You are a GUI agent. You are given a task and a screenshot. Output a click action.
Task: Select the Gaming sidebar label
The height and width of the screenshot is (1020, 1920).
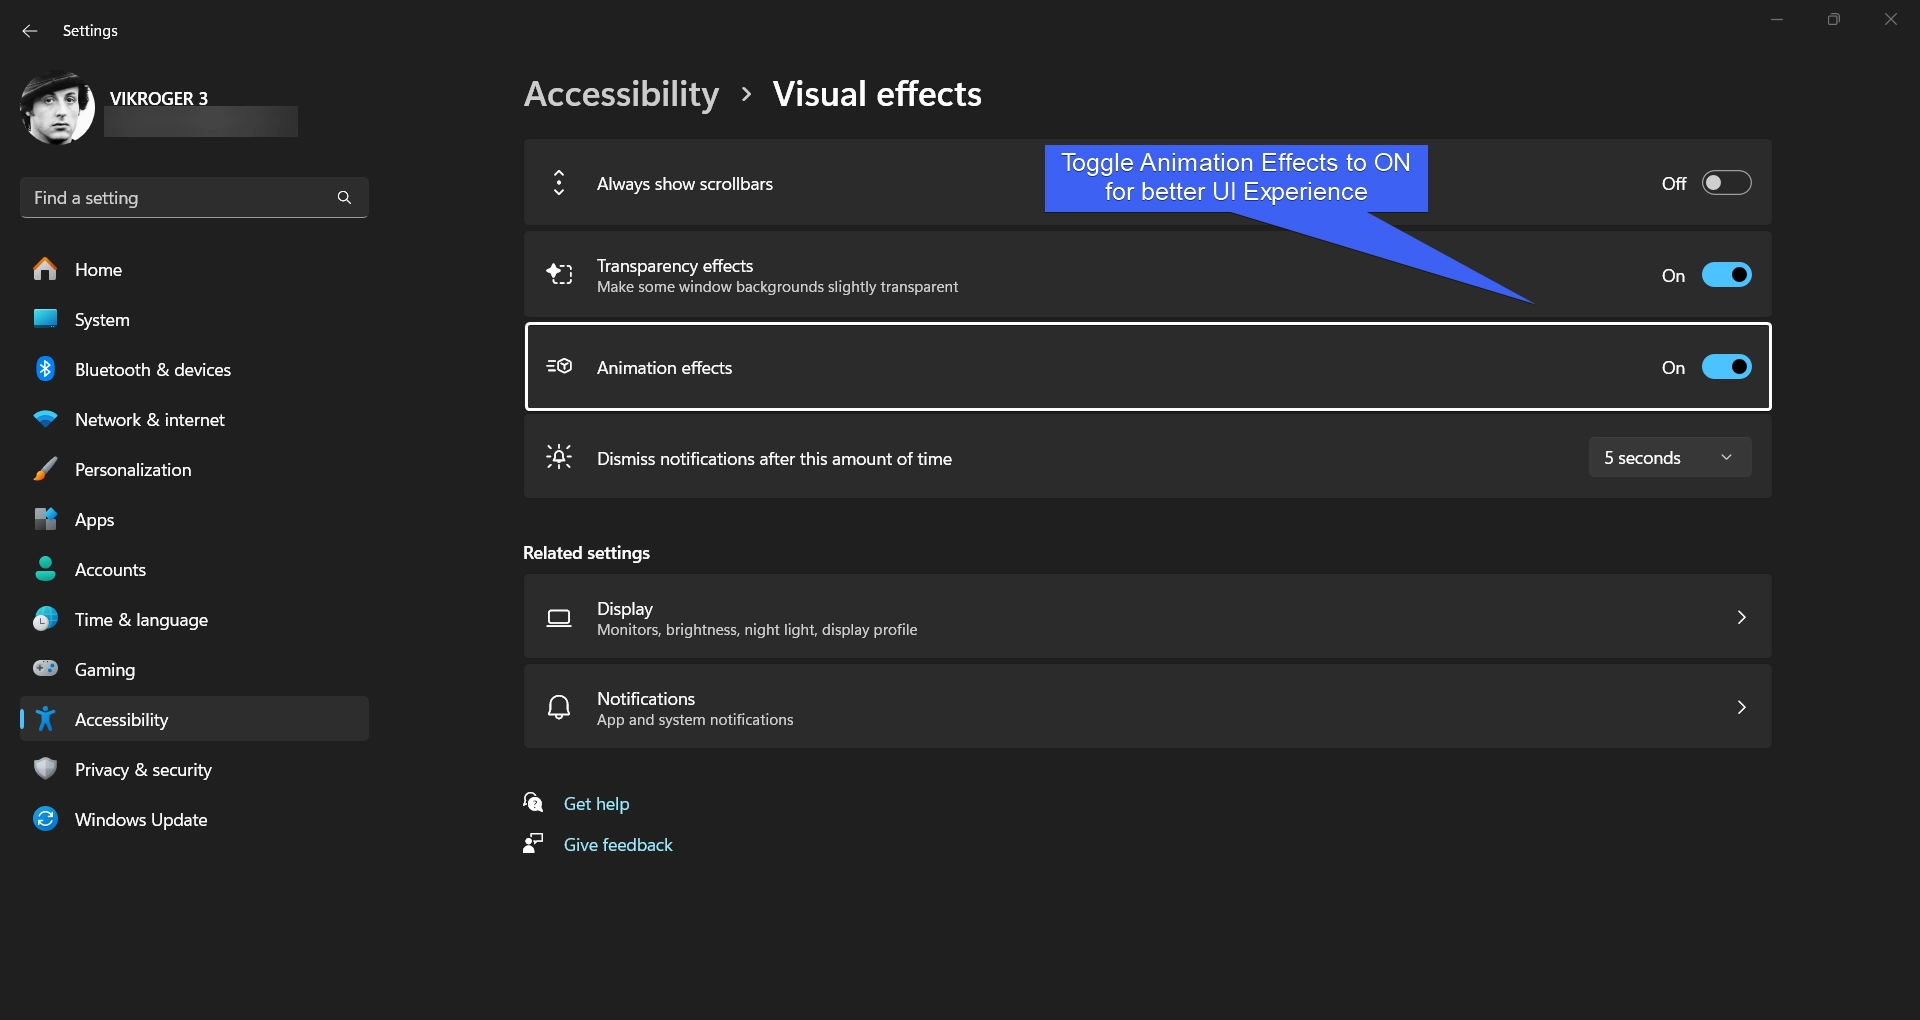tap(105, 670)
